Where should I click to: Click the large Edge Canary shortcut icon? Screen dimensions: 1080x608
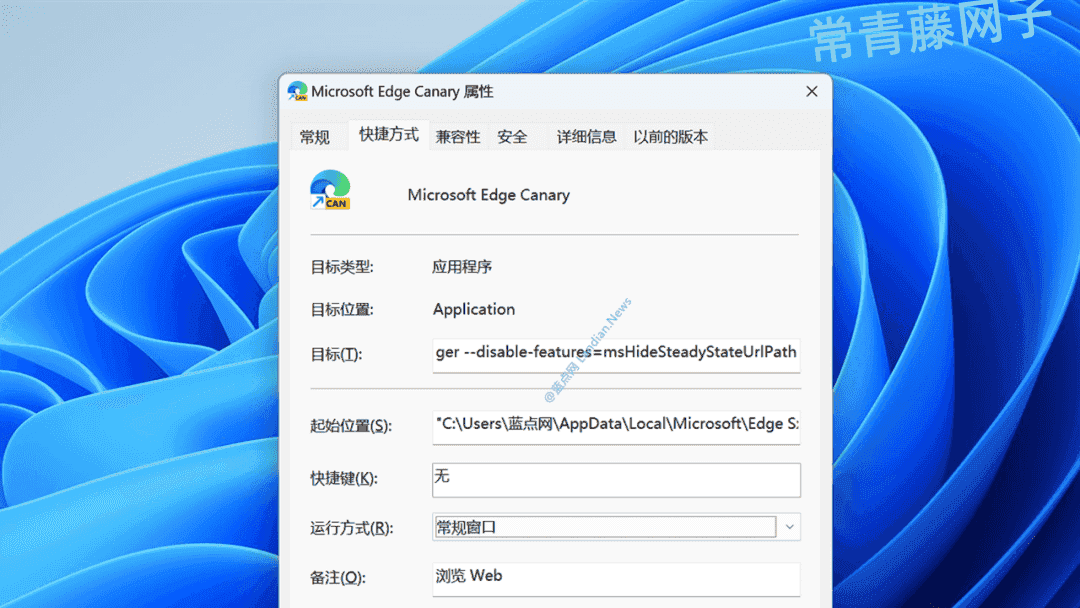click(x=331, y=189)
